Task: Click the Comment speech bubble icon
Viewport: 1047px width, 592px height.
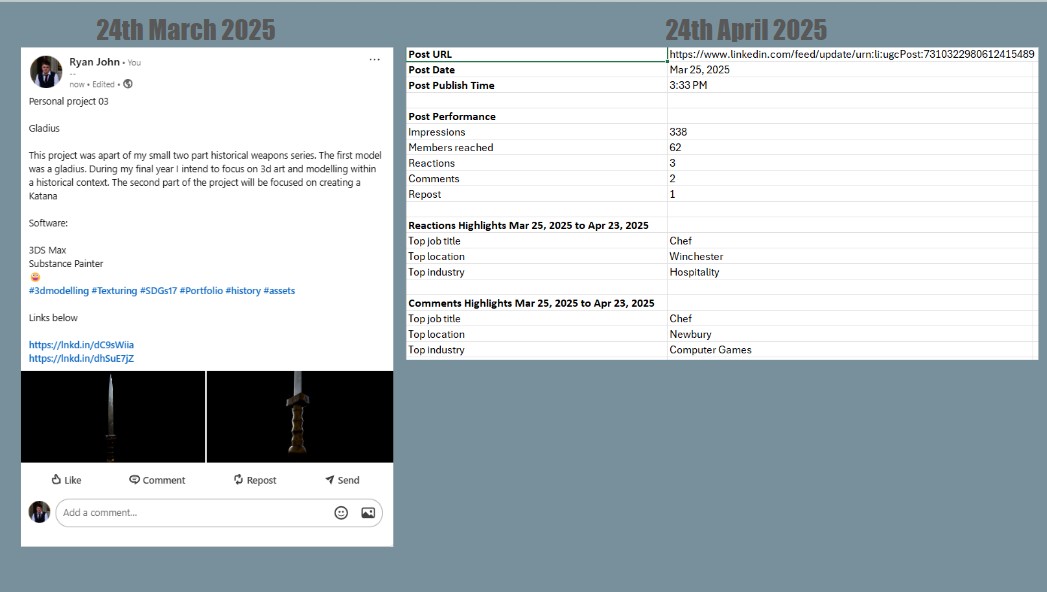Action: tap(134, 479)
